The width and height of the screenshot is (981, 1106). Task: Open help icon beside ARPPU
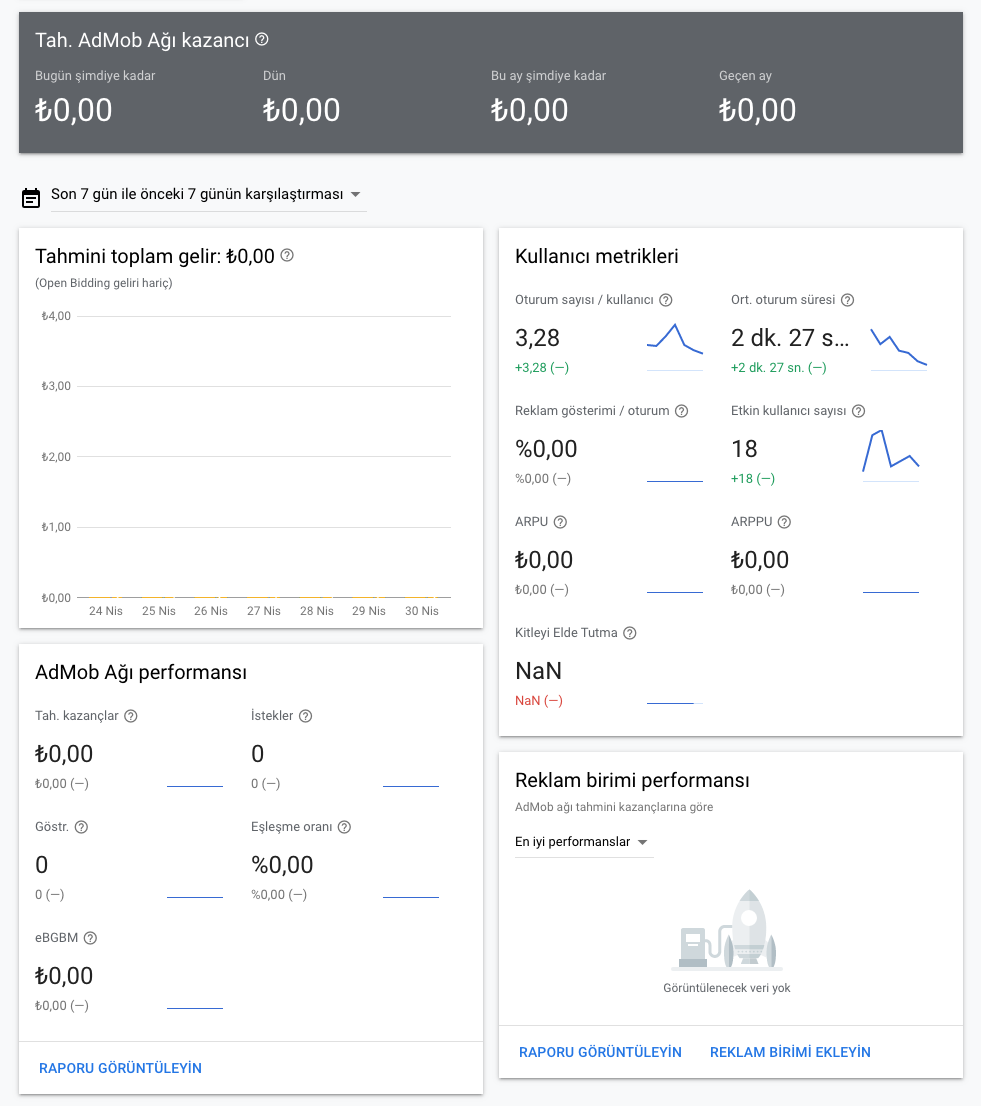click(784, 522)
